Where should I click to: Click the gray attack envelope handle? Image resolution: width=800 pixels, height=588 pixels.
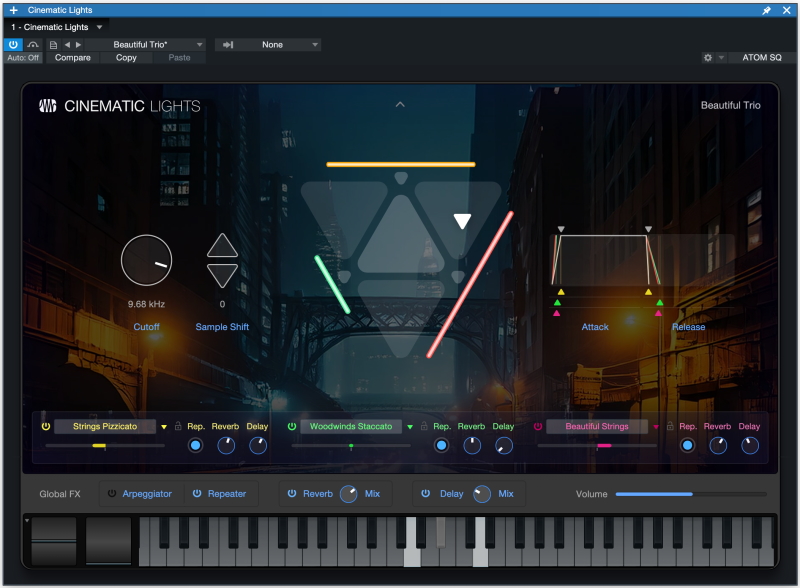561,230
